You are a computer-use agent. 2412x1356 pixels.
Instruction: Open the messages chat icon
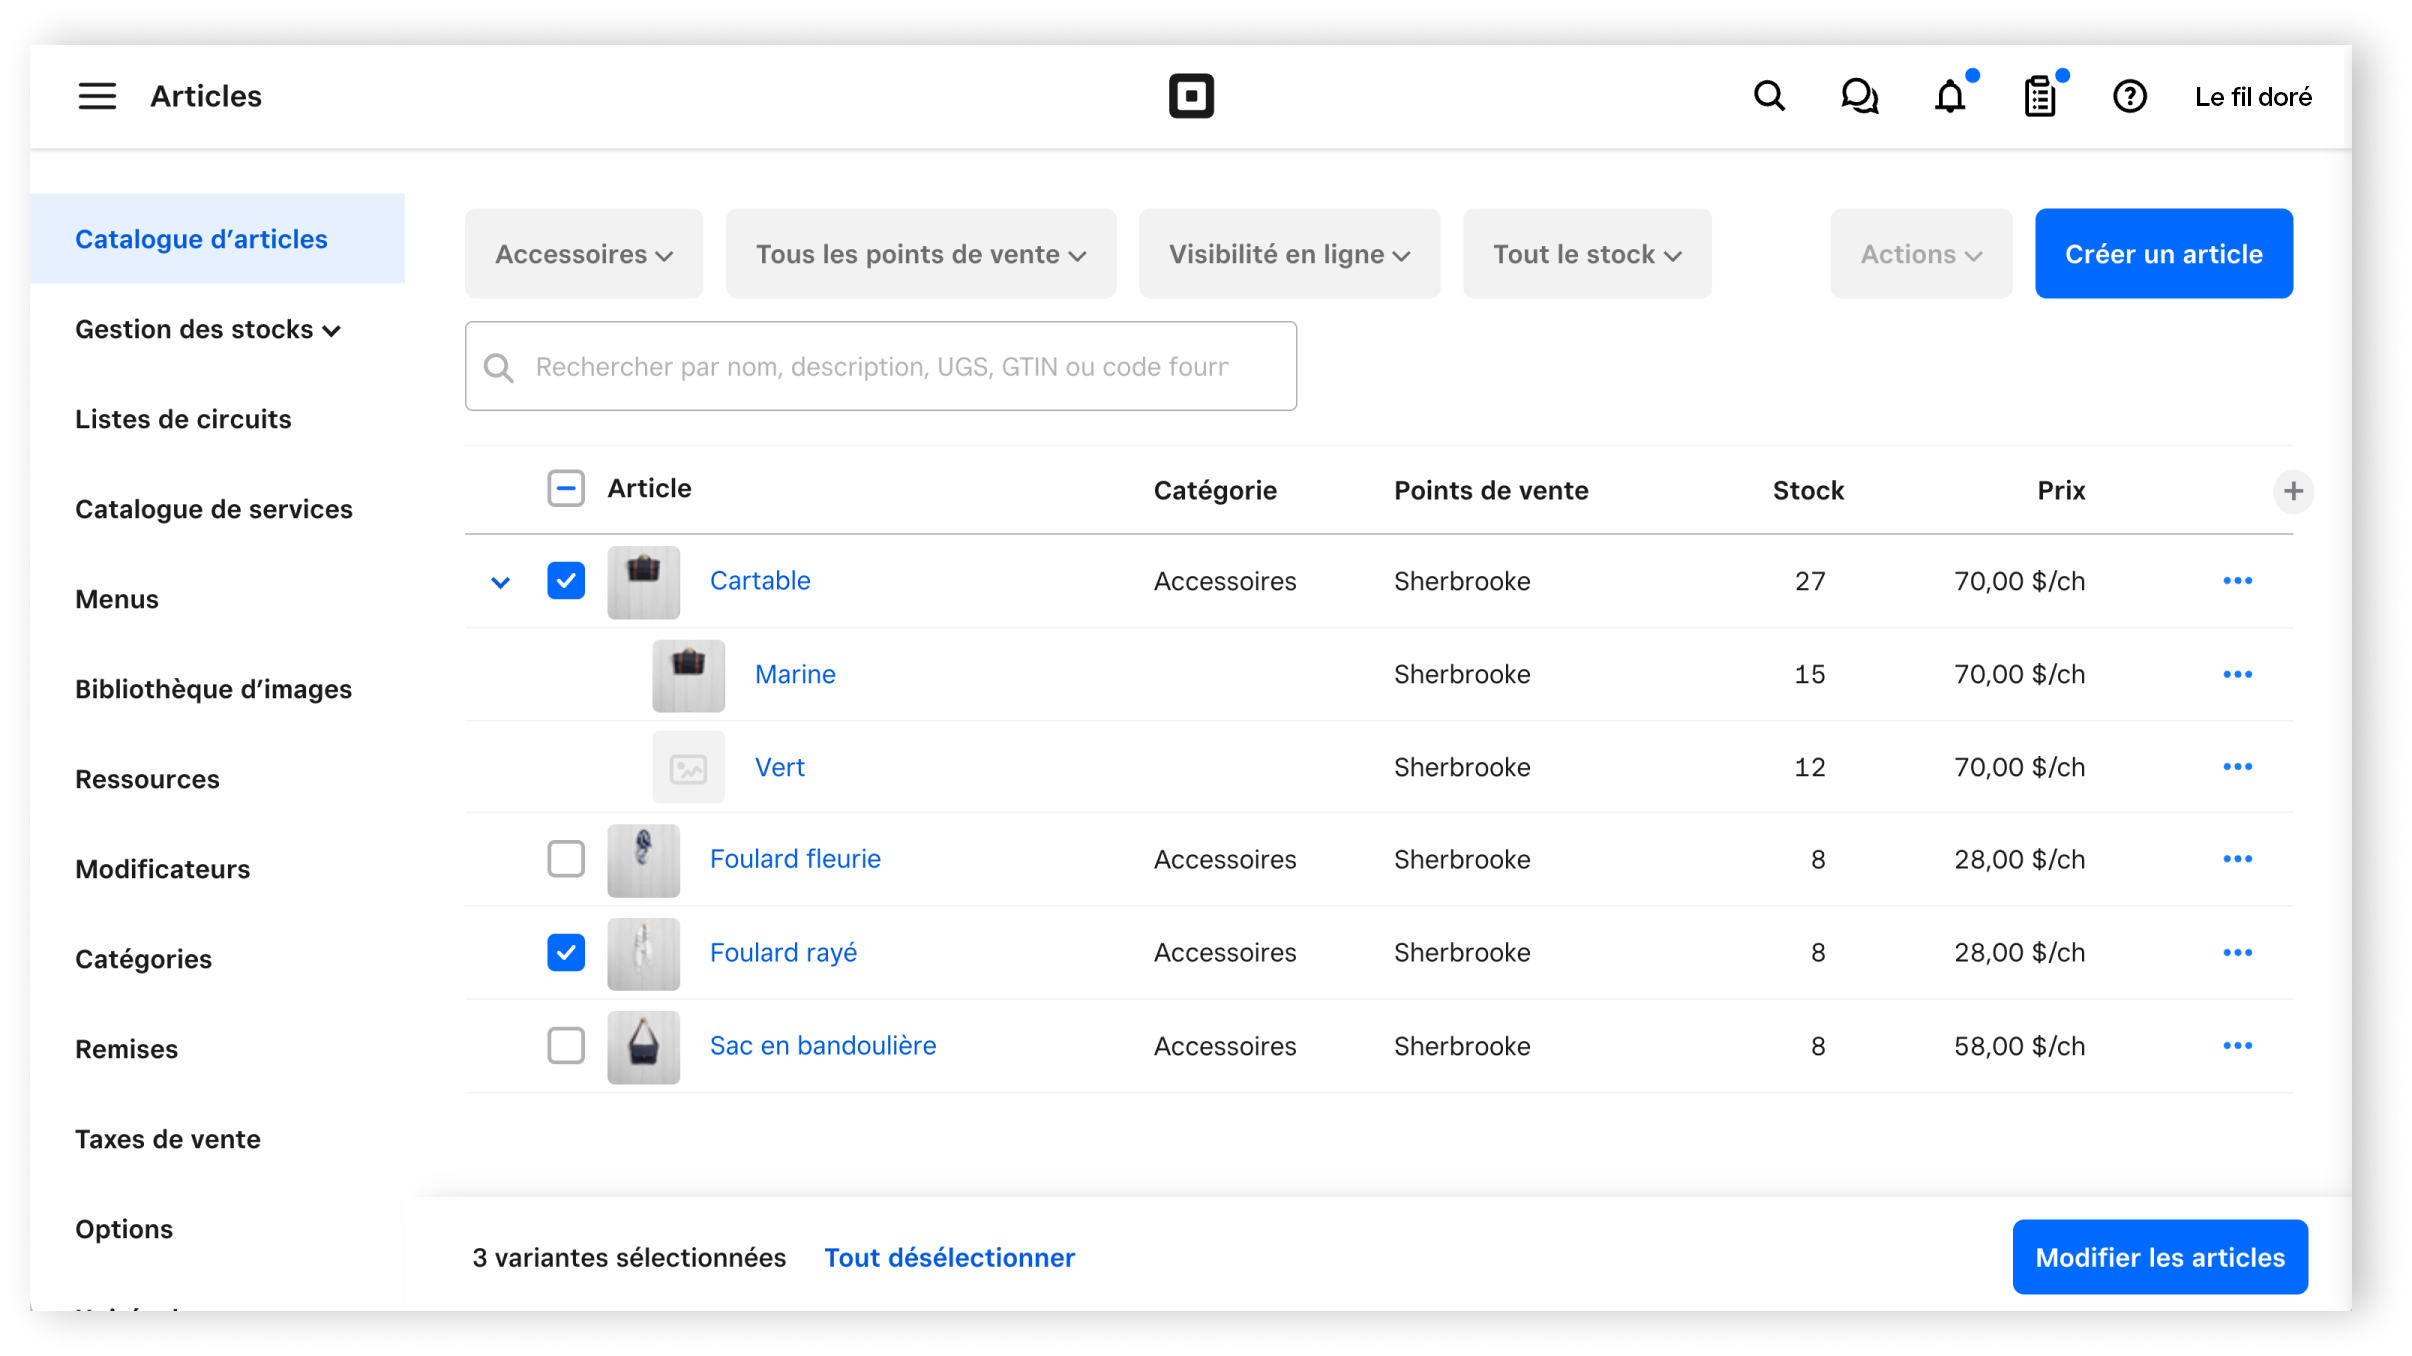pyautogui.click(x=1859, y=96)
